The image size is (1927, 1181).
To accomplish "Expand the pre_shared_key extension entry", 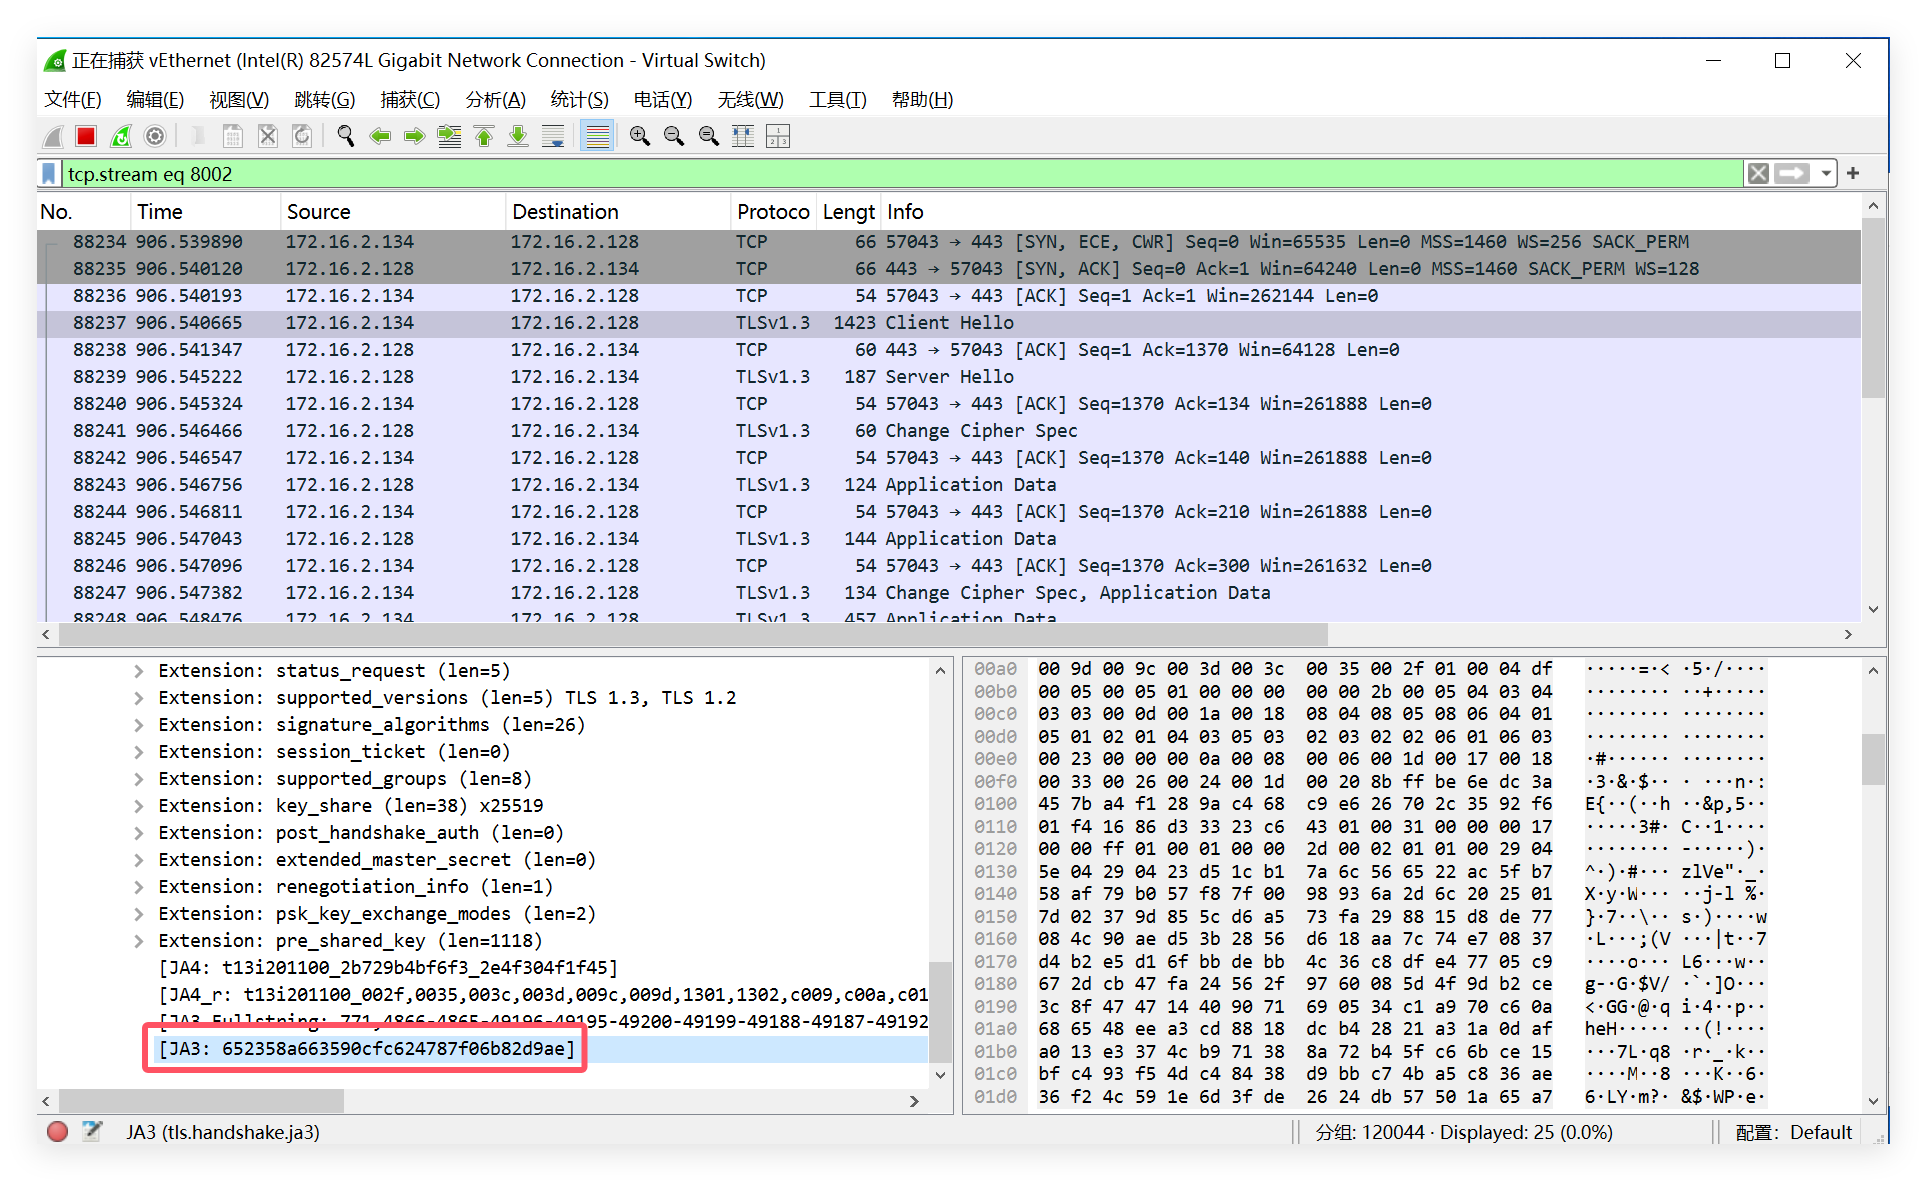I will pos(139,941).
